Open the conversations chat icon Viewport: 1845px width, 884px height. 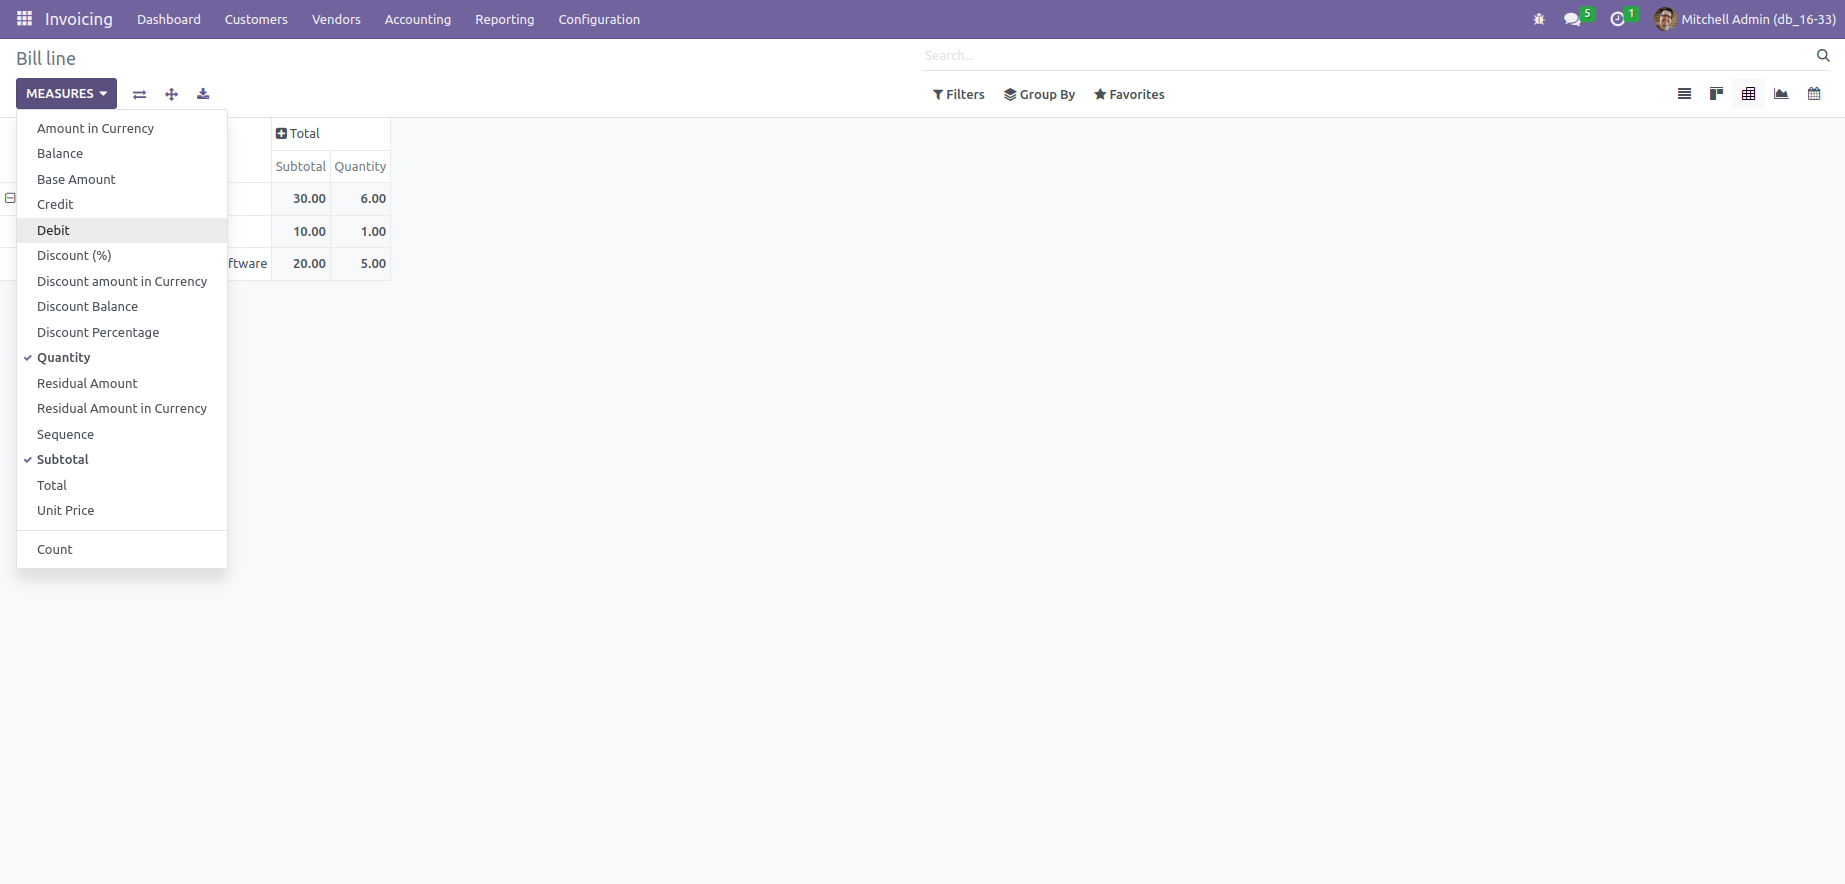tap(1572, 19)
